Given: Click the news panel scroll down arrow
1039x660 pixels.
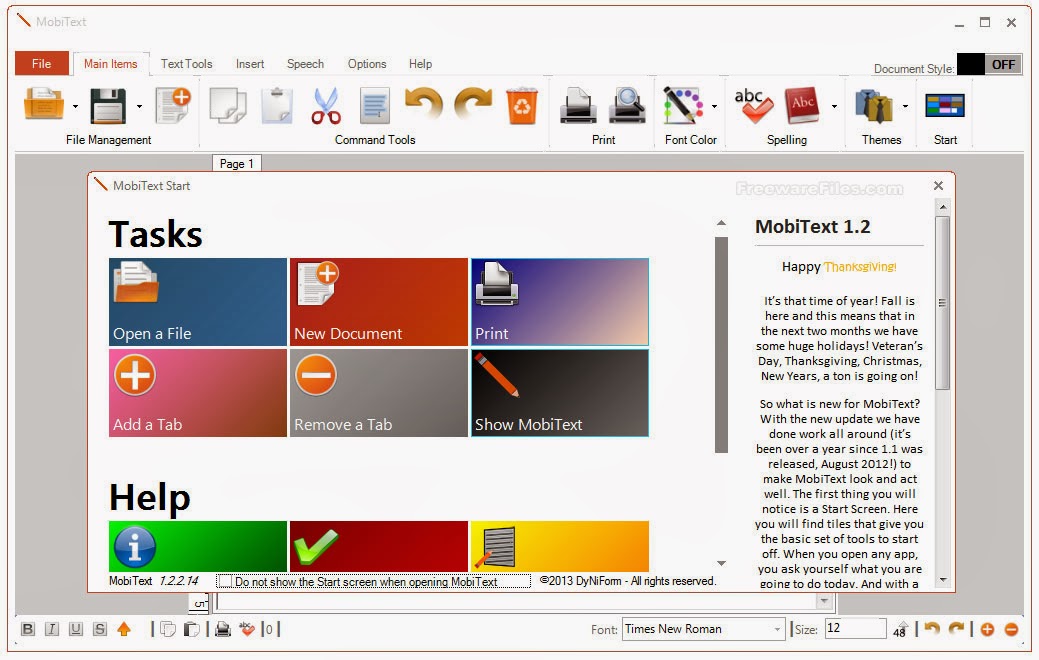Looking at the screenshot, I should [x=942, y=580].
